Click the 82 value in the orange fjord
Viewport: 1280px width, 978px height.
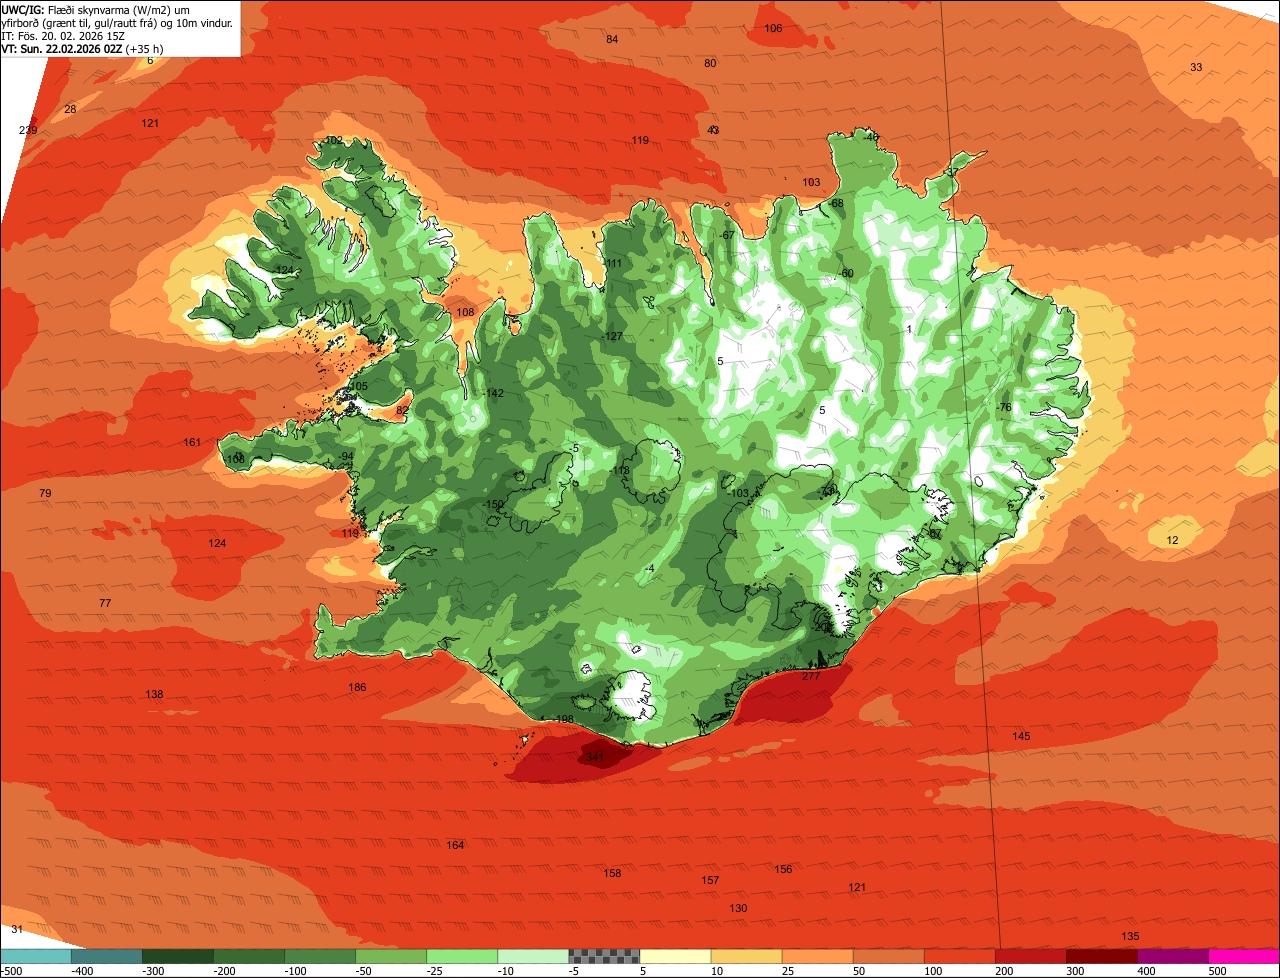pos(402,410)
